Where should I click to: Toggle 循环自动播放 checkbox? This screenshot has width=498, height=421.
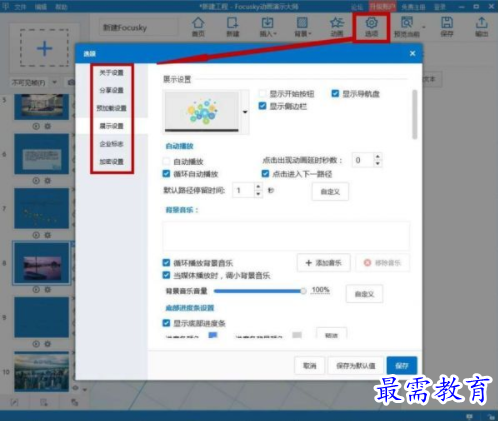pyautogui.click(x=166, y=174)
